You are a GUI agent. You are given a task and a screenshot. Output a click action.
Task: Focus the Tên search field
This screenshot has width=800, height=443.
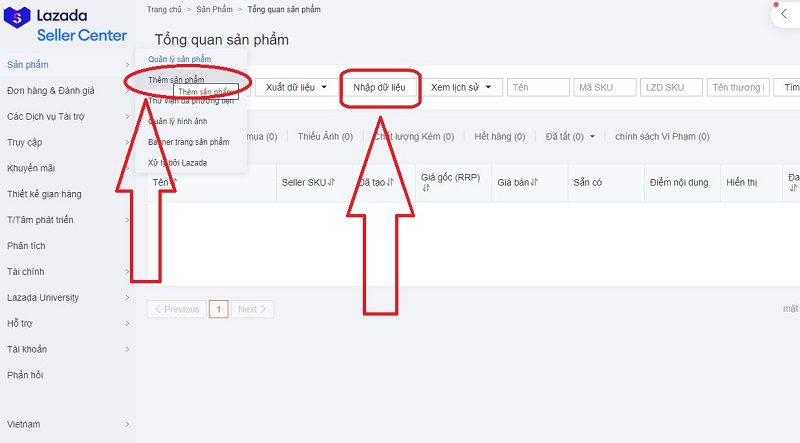538,87
